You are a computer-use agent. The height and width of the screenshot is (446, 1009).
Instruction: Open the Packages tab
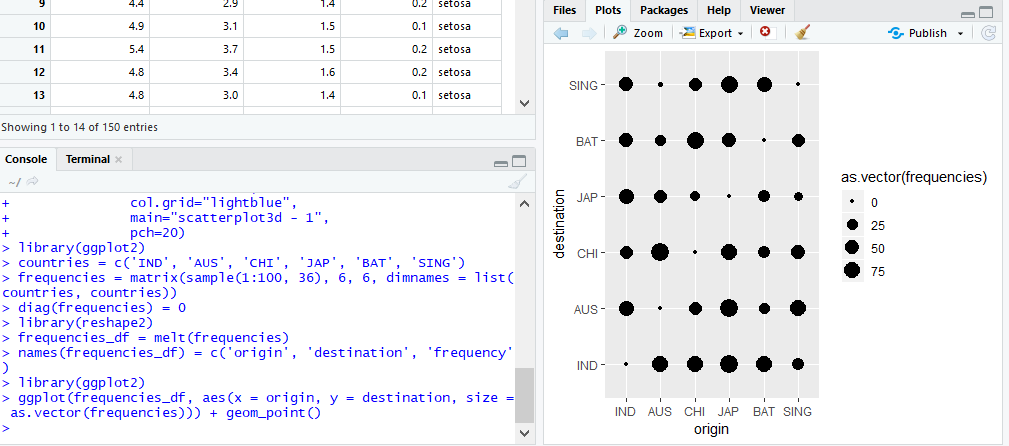[x=663, y=10]
